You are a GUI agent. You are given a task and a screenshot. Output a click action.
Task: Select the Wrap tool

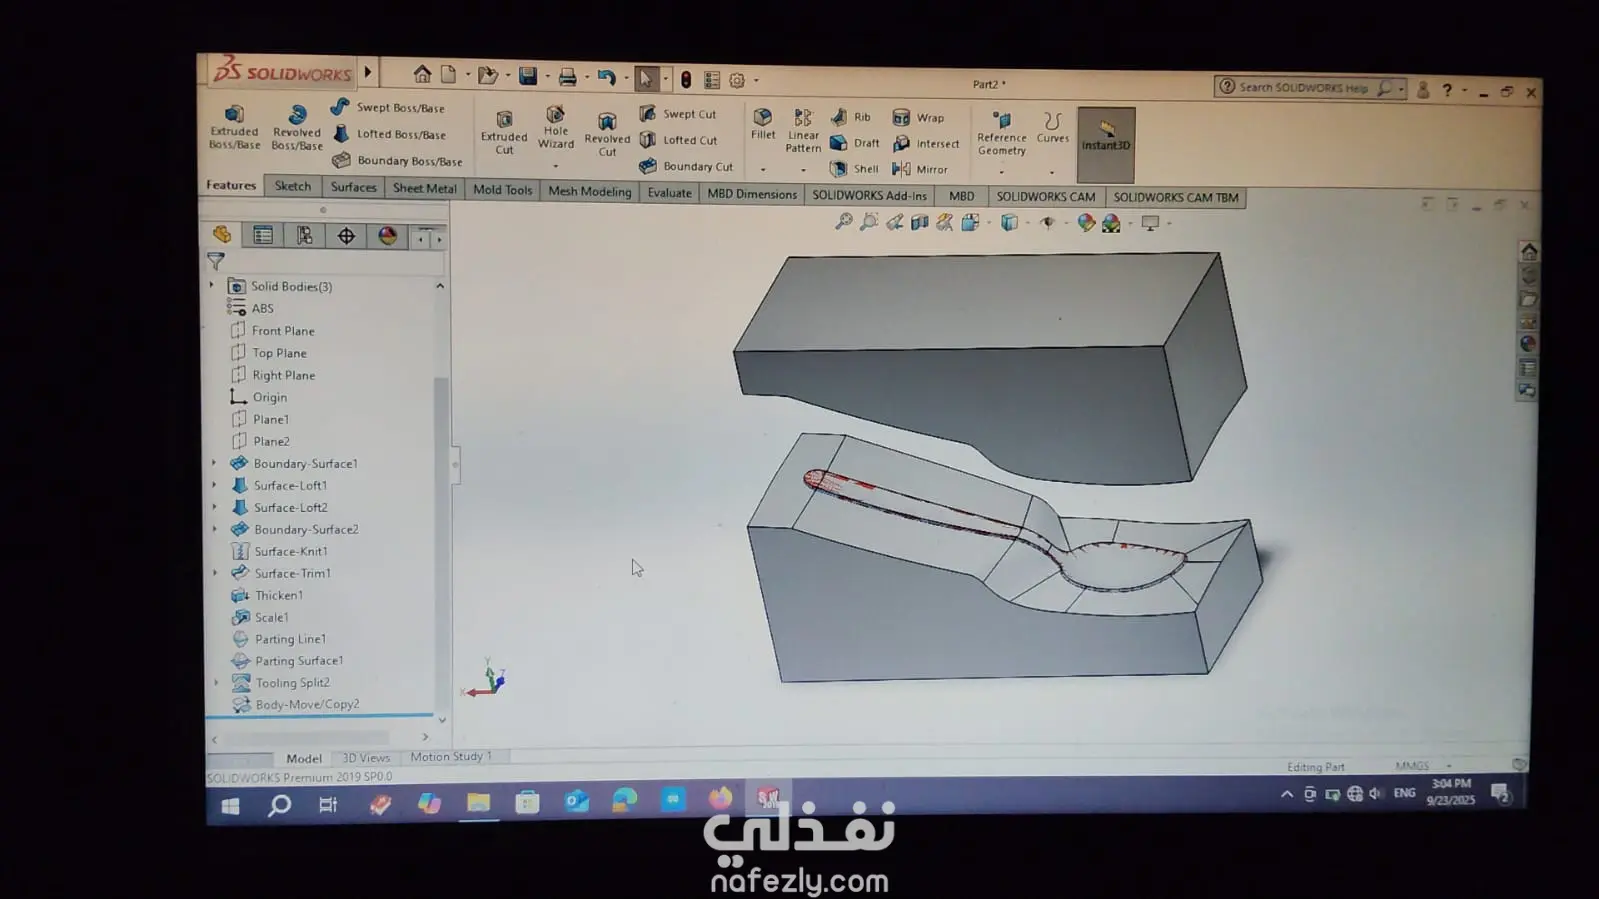tap(918, 118)
